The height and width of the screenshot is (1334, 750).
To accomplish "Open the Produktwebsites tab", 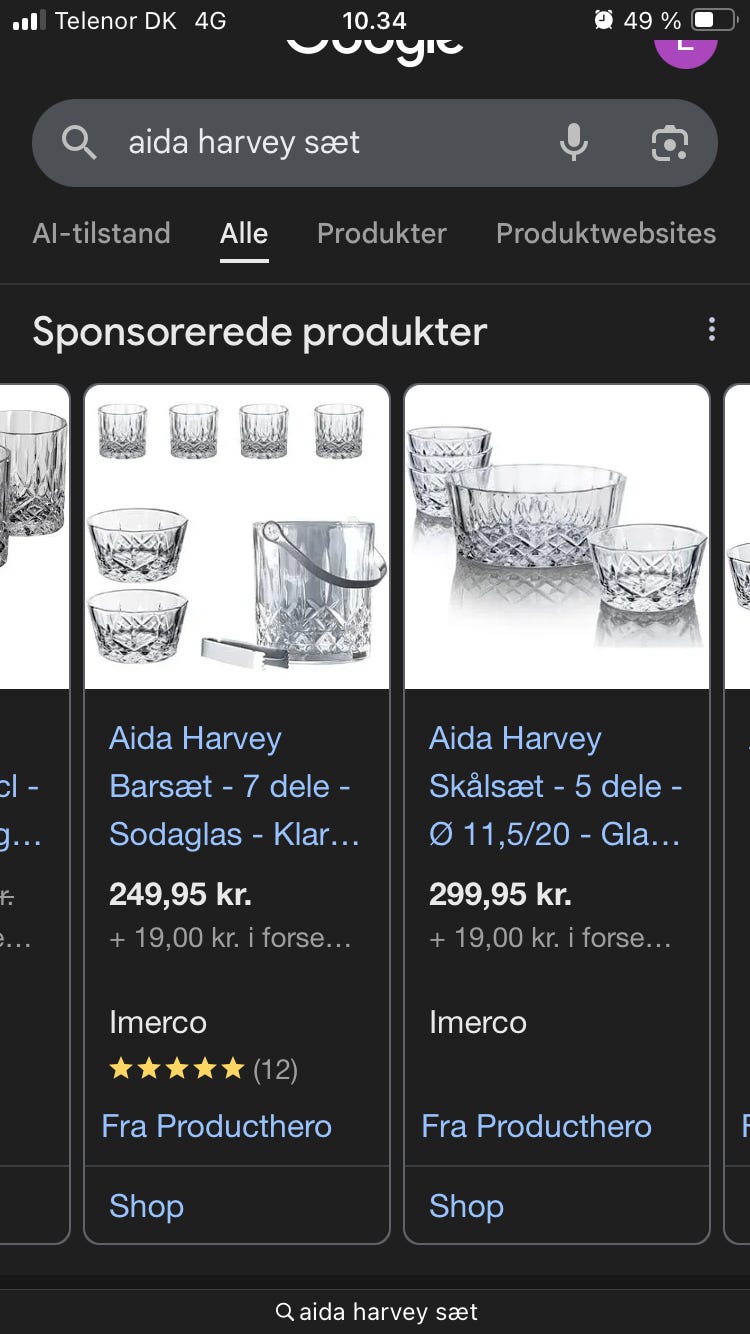I will pyautogui.click(x=605, y=234).
